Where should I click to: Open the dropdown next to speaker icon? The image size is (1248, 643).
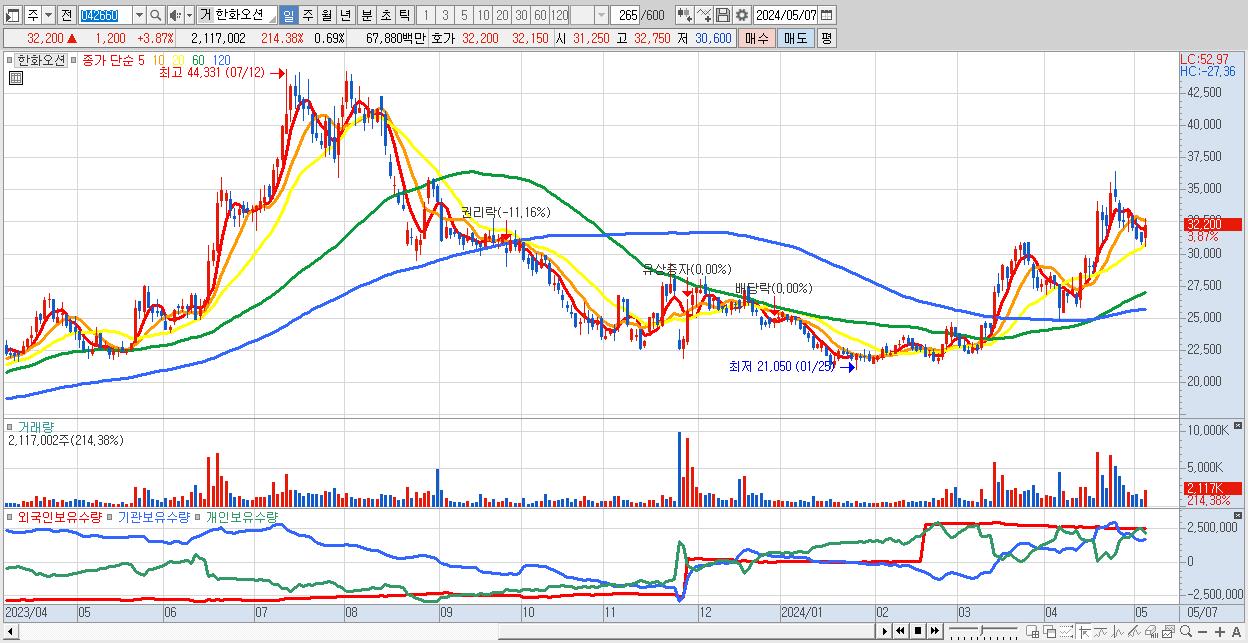click(x=189, y=15)
